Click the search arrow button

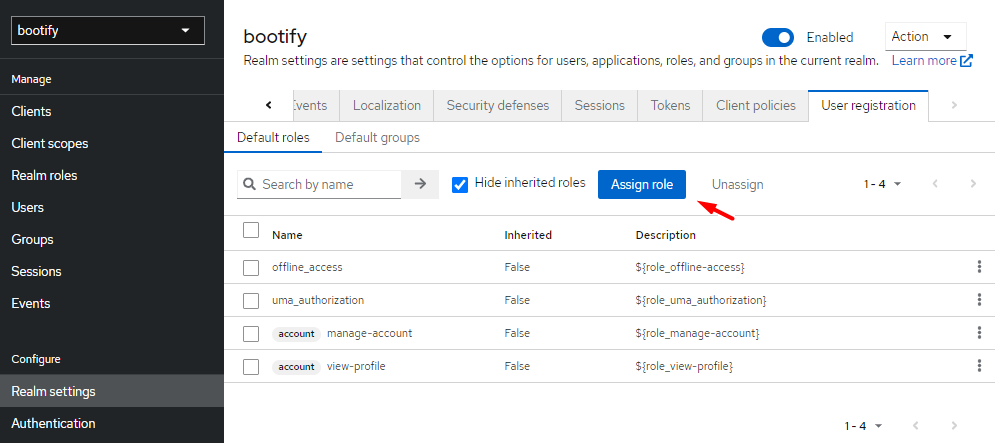420,184
